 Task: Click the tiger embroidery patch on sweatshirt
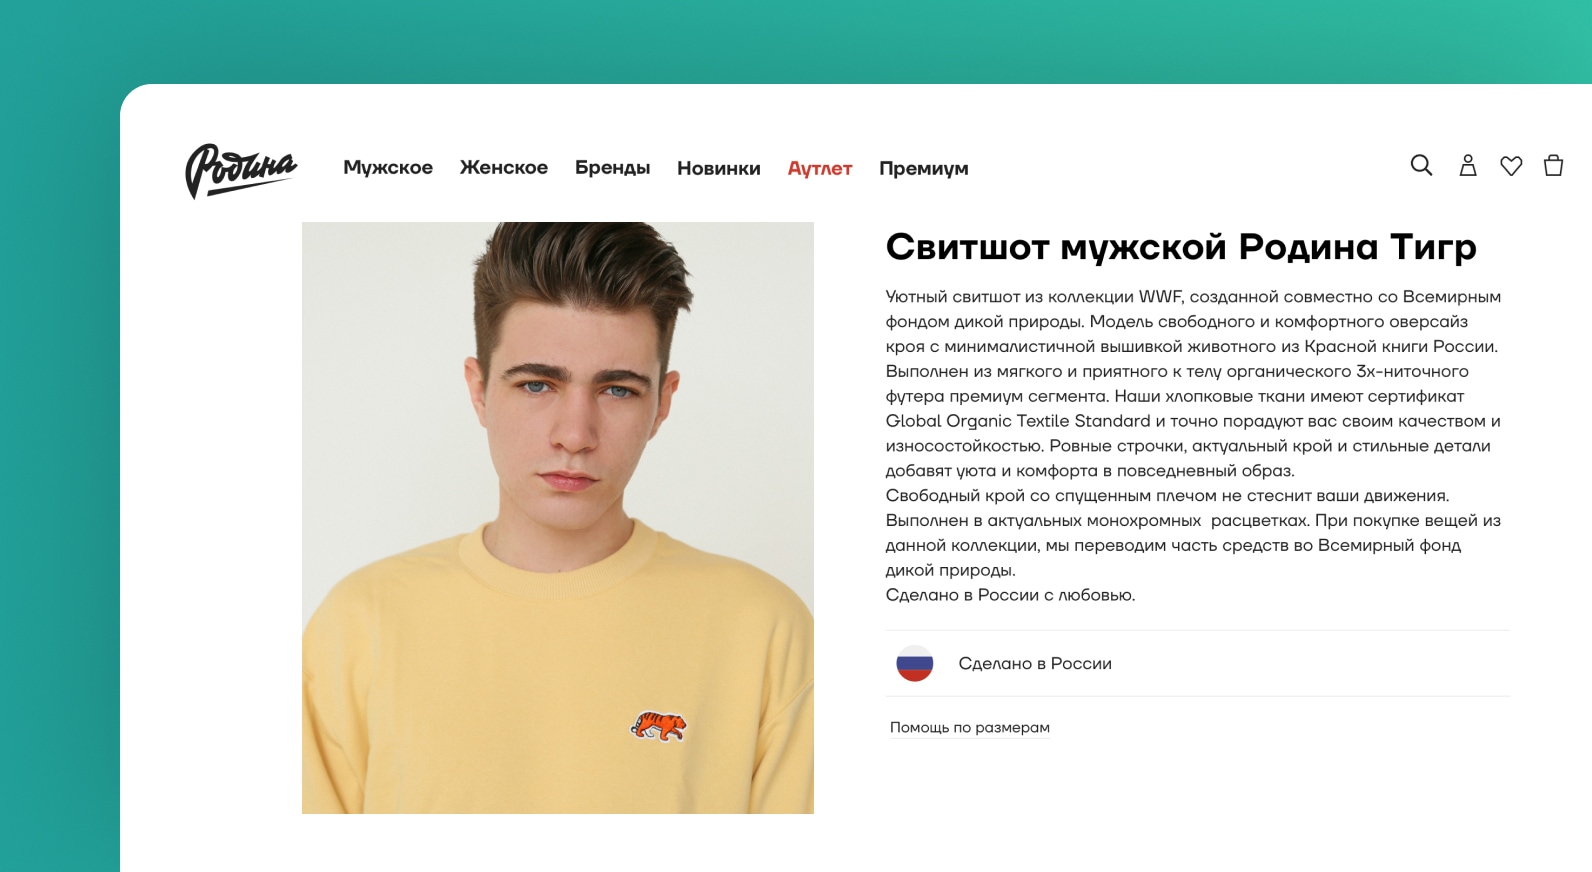(659, 725)
